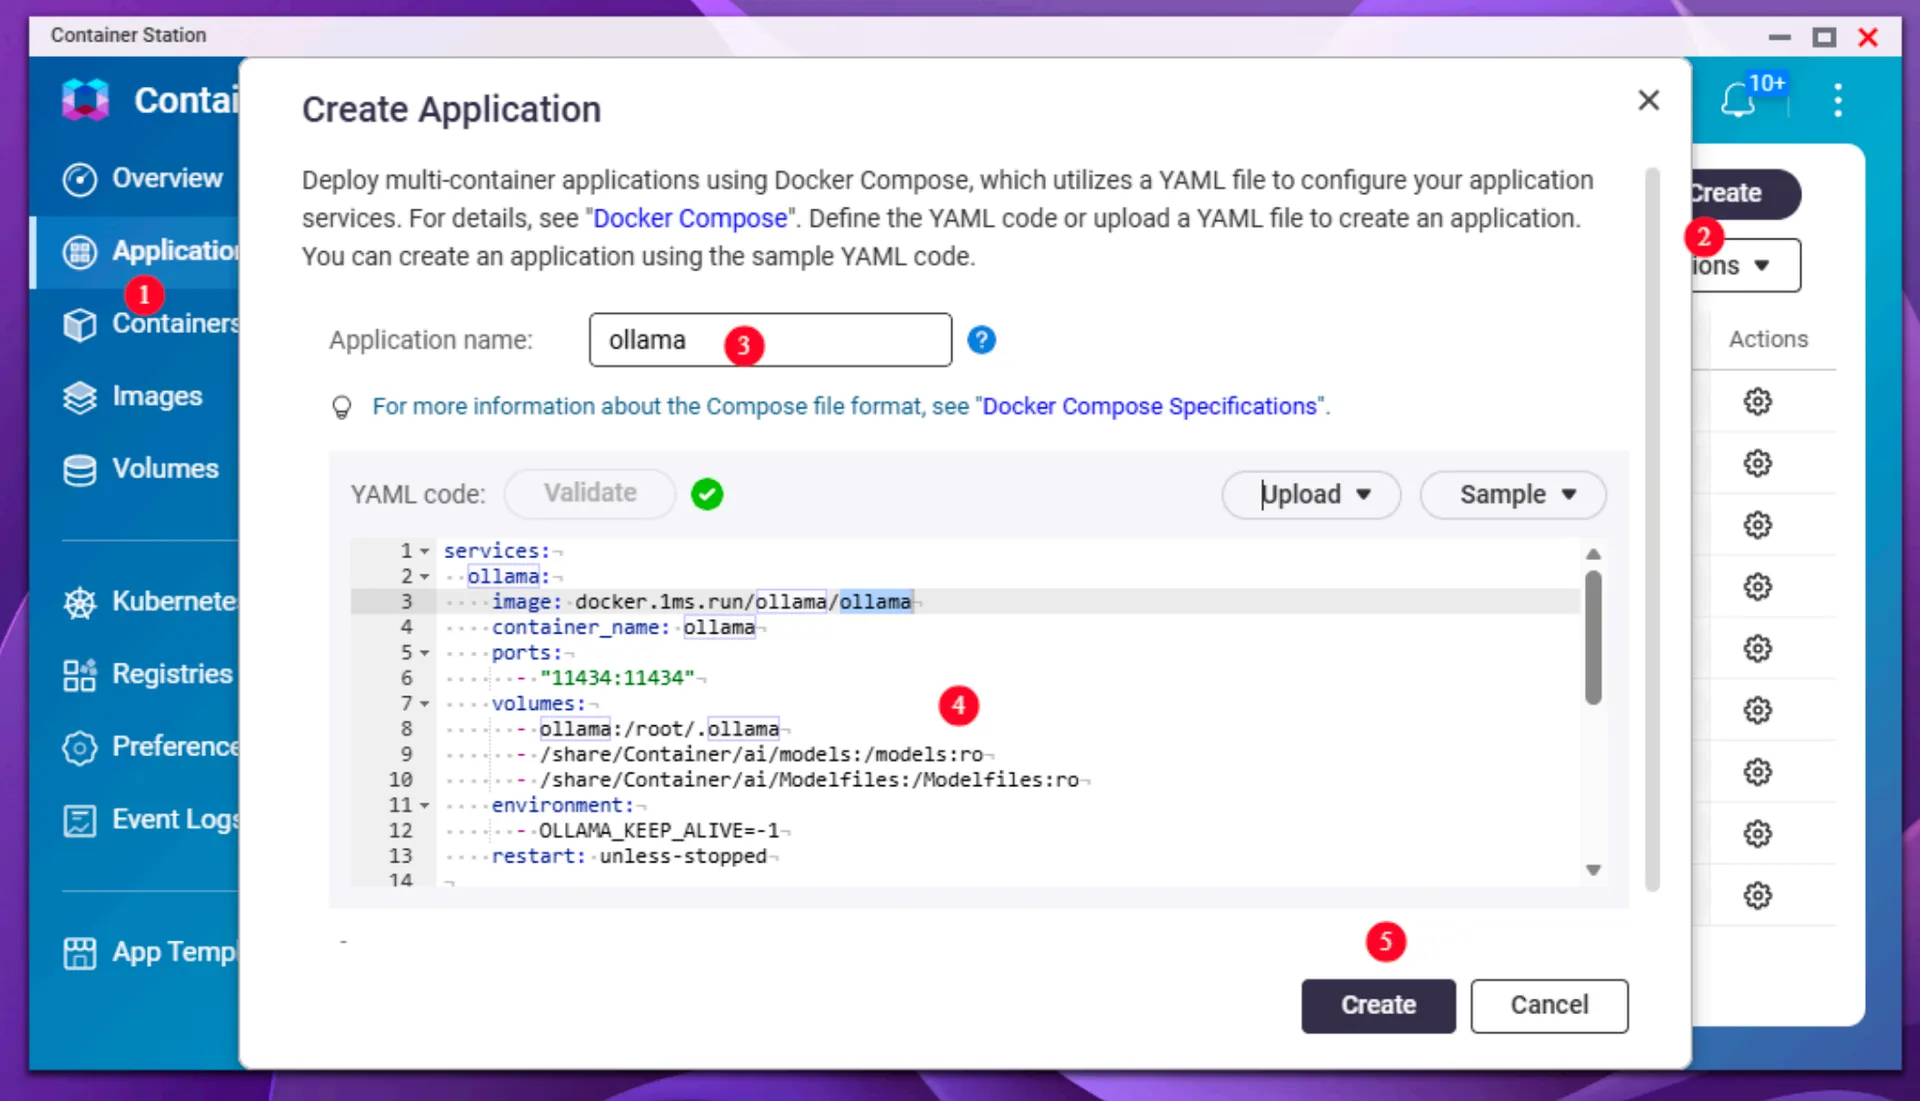Click the Volumes database icon
The width and height of the screenshot is (1920, 1101).
tap(80, 469)
